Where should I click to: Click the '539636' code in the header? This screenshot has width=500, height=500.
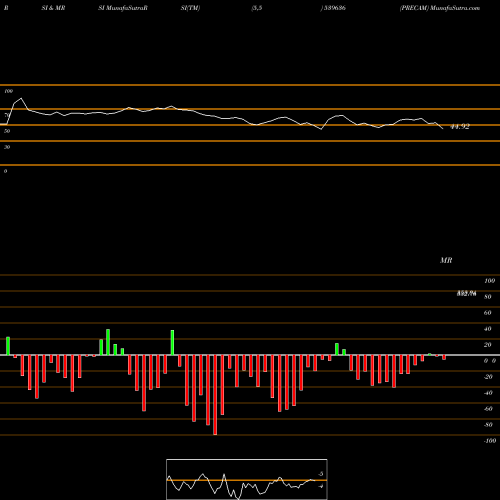point(334,8)
